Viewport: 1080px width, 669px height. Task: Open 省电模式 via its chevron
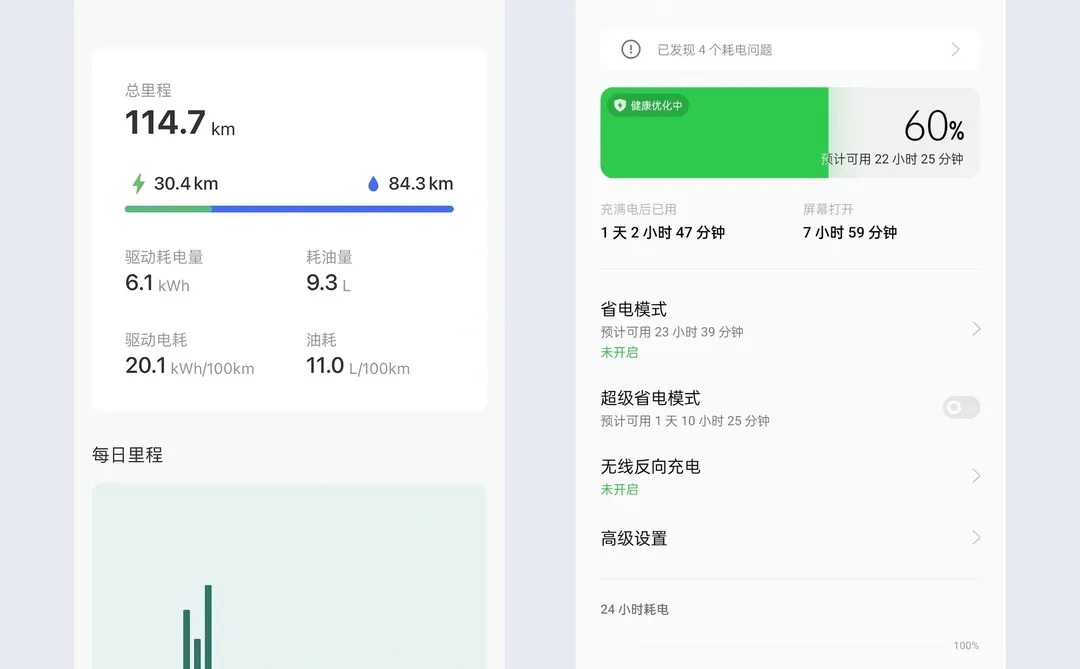(x=974, y=329)
